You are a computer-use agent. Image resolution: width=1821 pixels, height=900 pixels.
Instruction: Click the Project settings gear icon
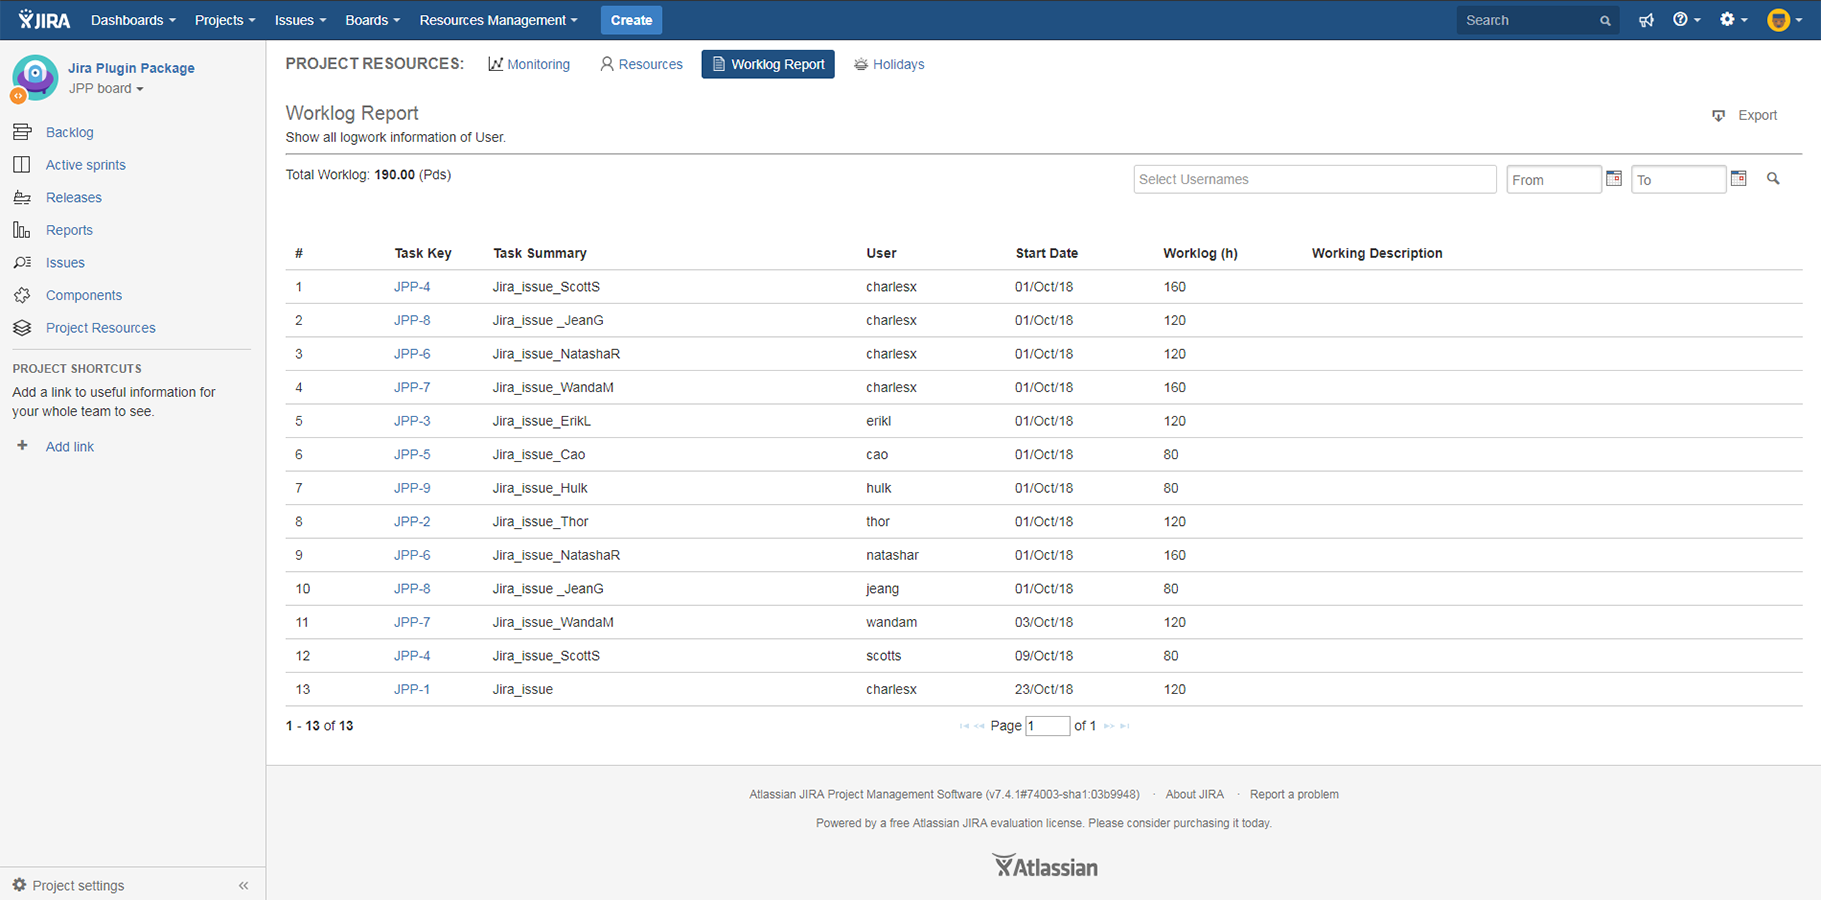pos(19,885)
